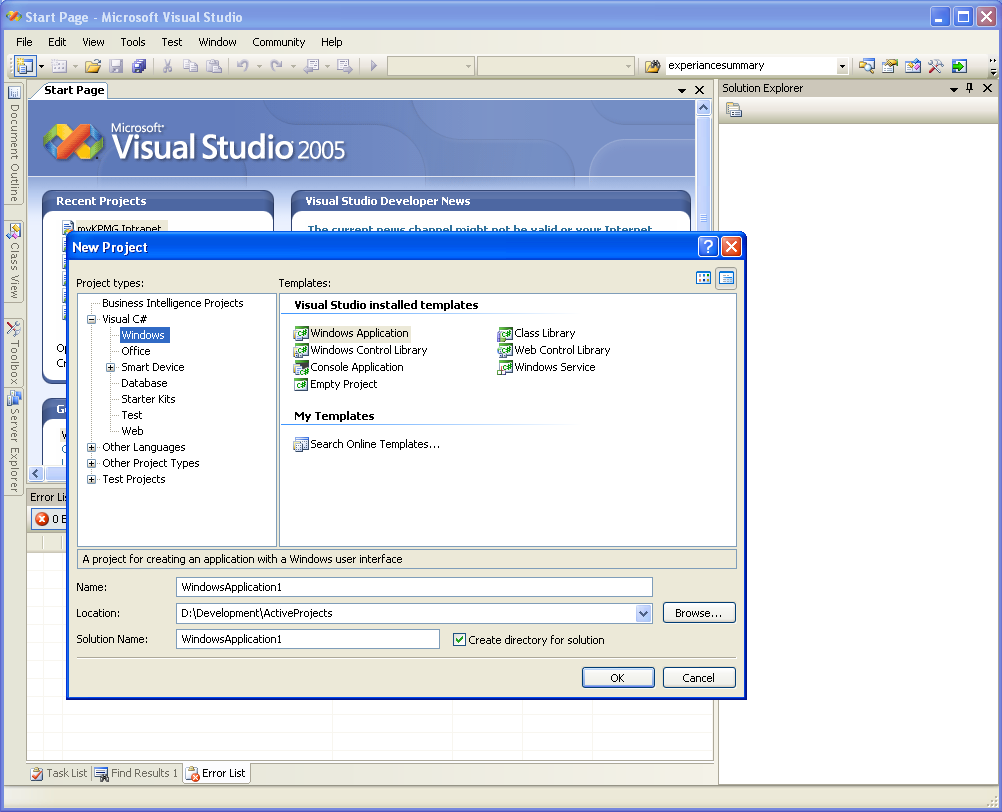This screenshot has width=1002, height=812.
Task: Click the Navigate Backward toolbar icon
Action: tap(311, 66)
